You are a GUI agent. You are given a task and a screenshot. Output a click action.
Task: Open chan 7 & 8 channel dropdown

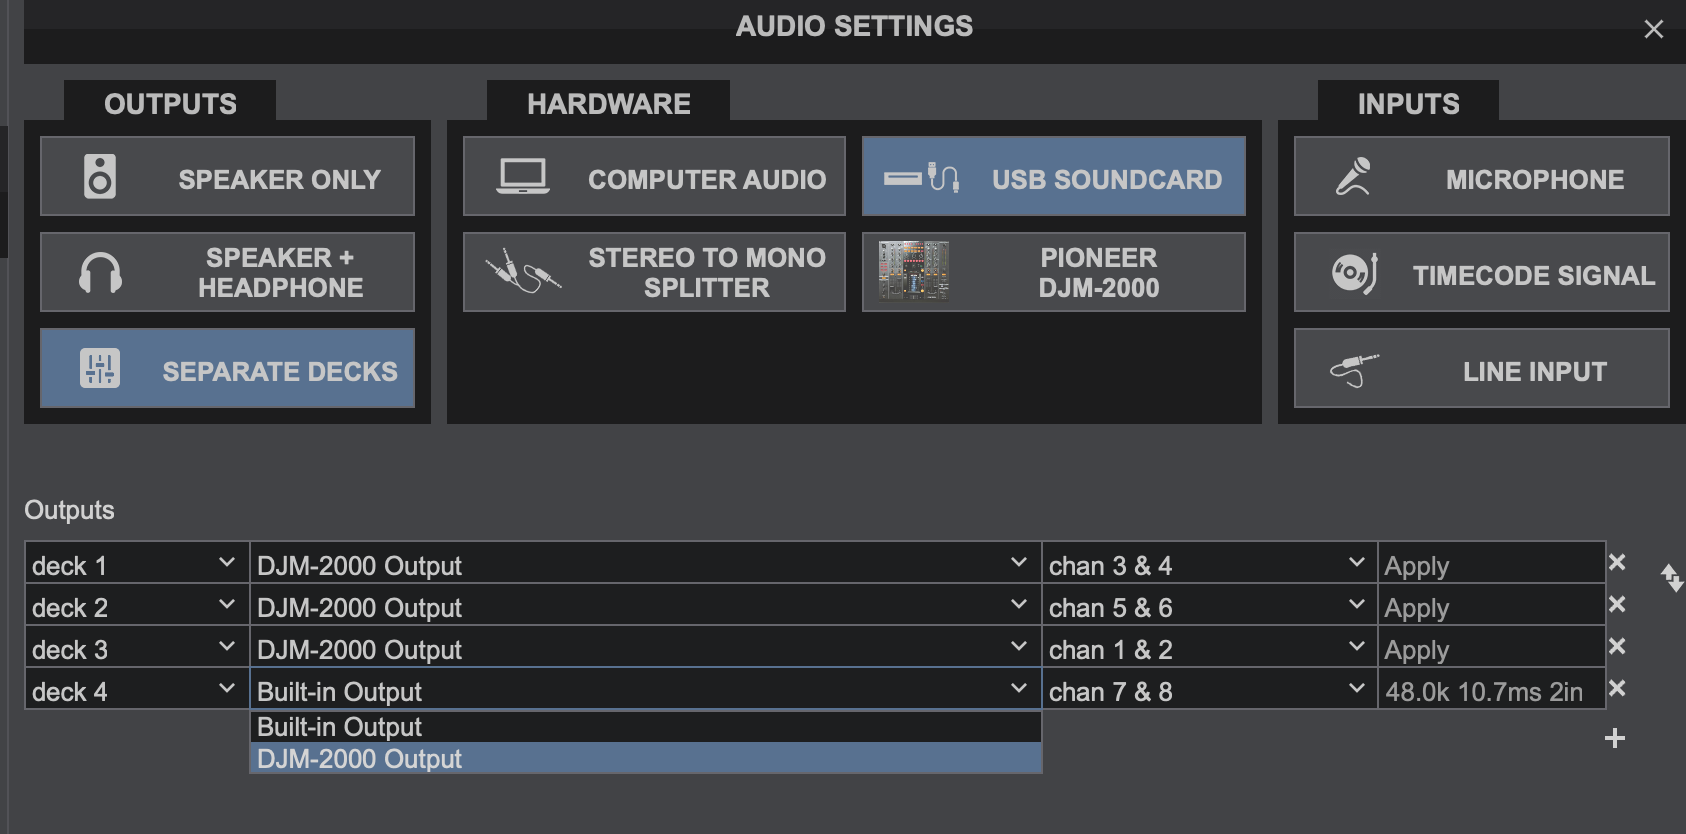1210,689
